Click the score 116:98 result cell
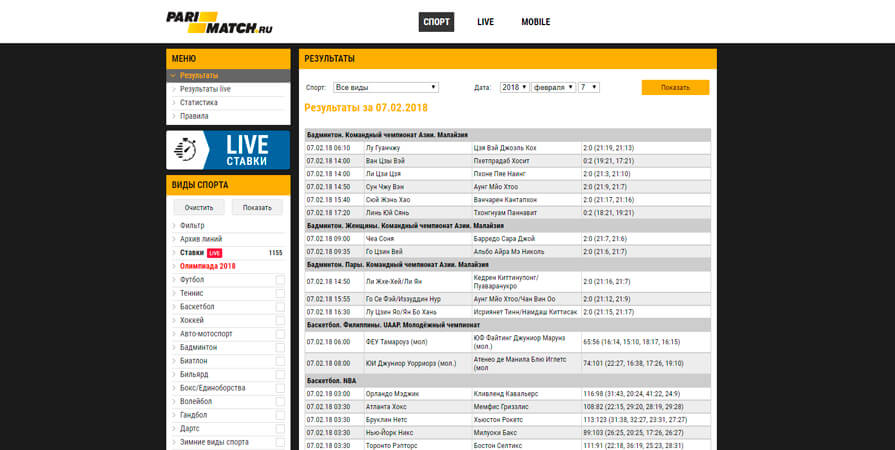The height and width of the screenshot is (450, 895). coord(646,394)
